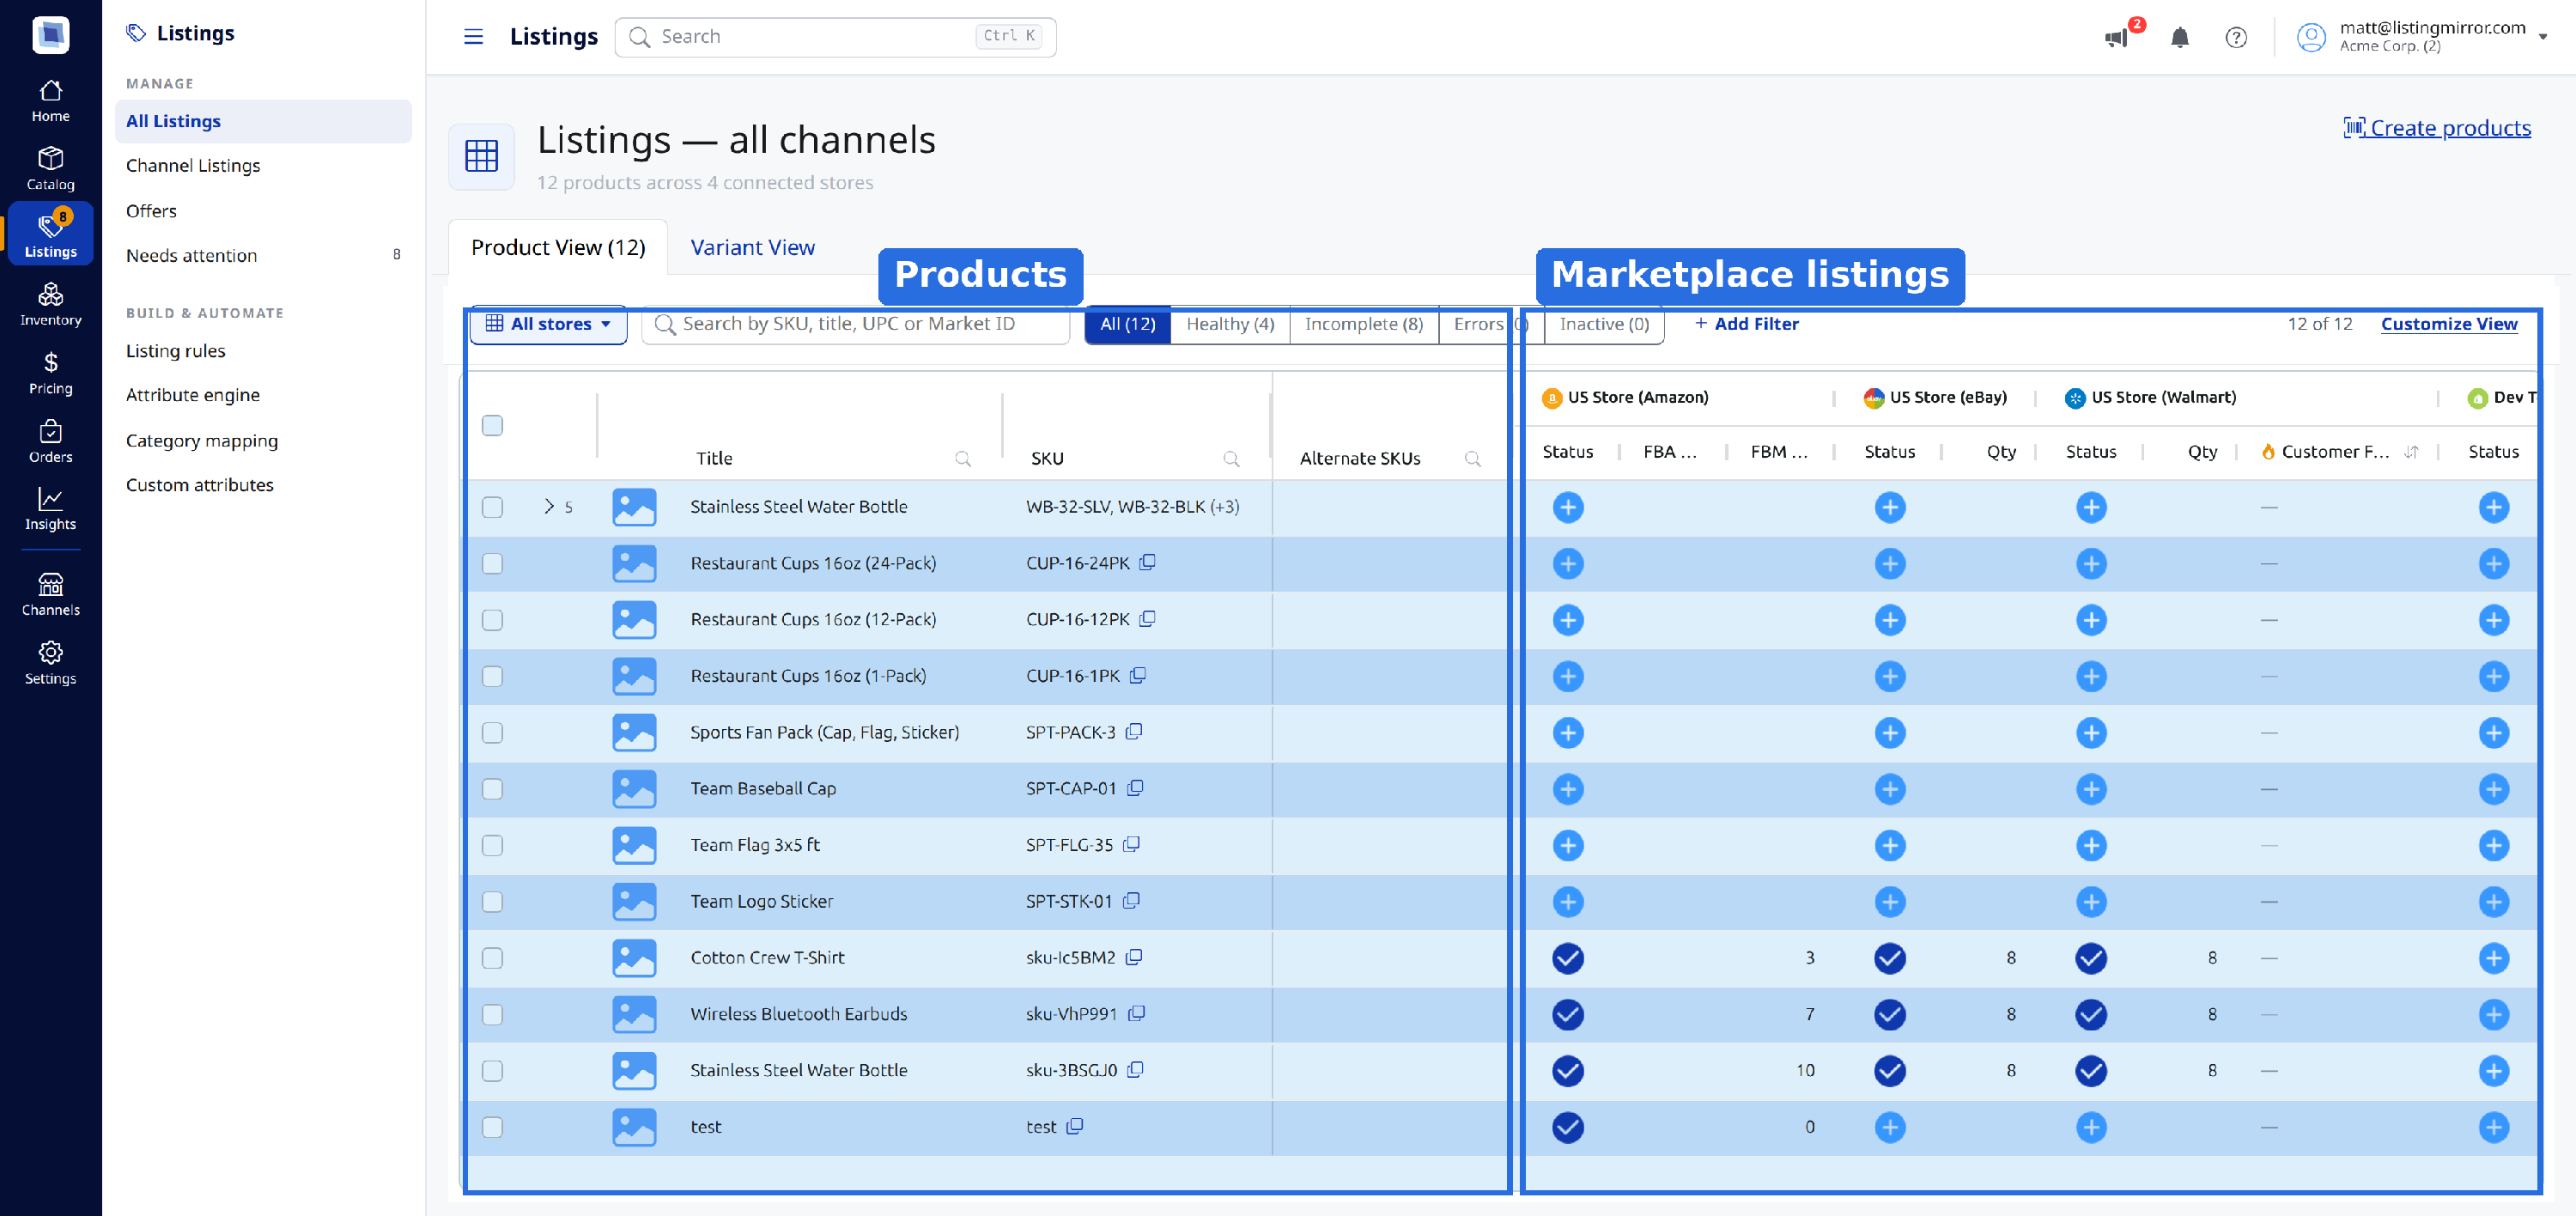
Task: Open the notifications bell
Action: coord(2180,38)
